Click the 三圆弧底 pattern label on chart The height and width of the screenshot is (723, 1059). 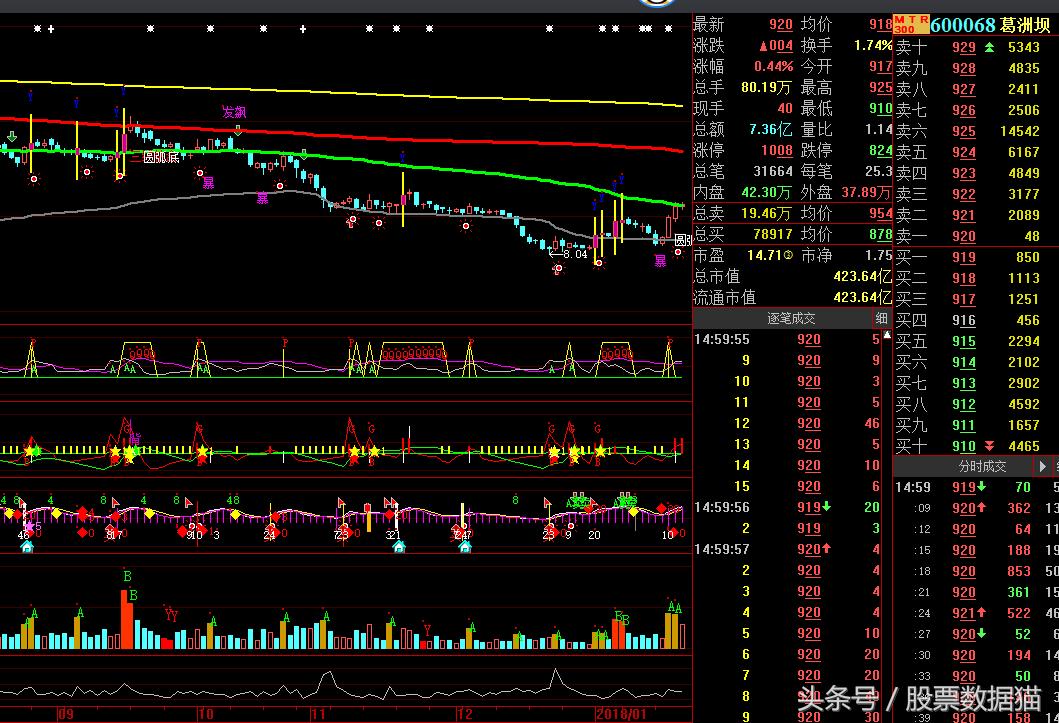click(155, 157)
